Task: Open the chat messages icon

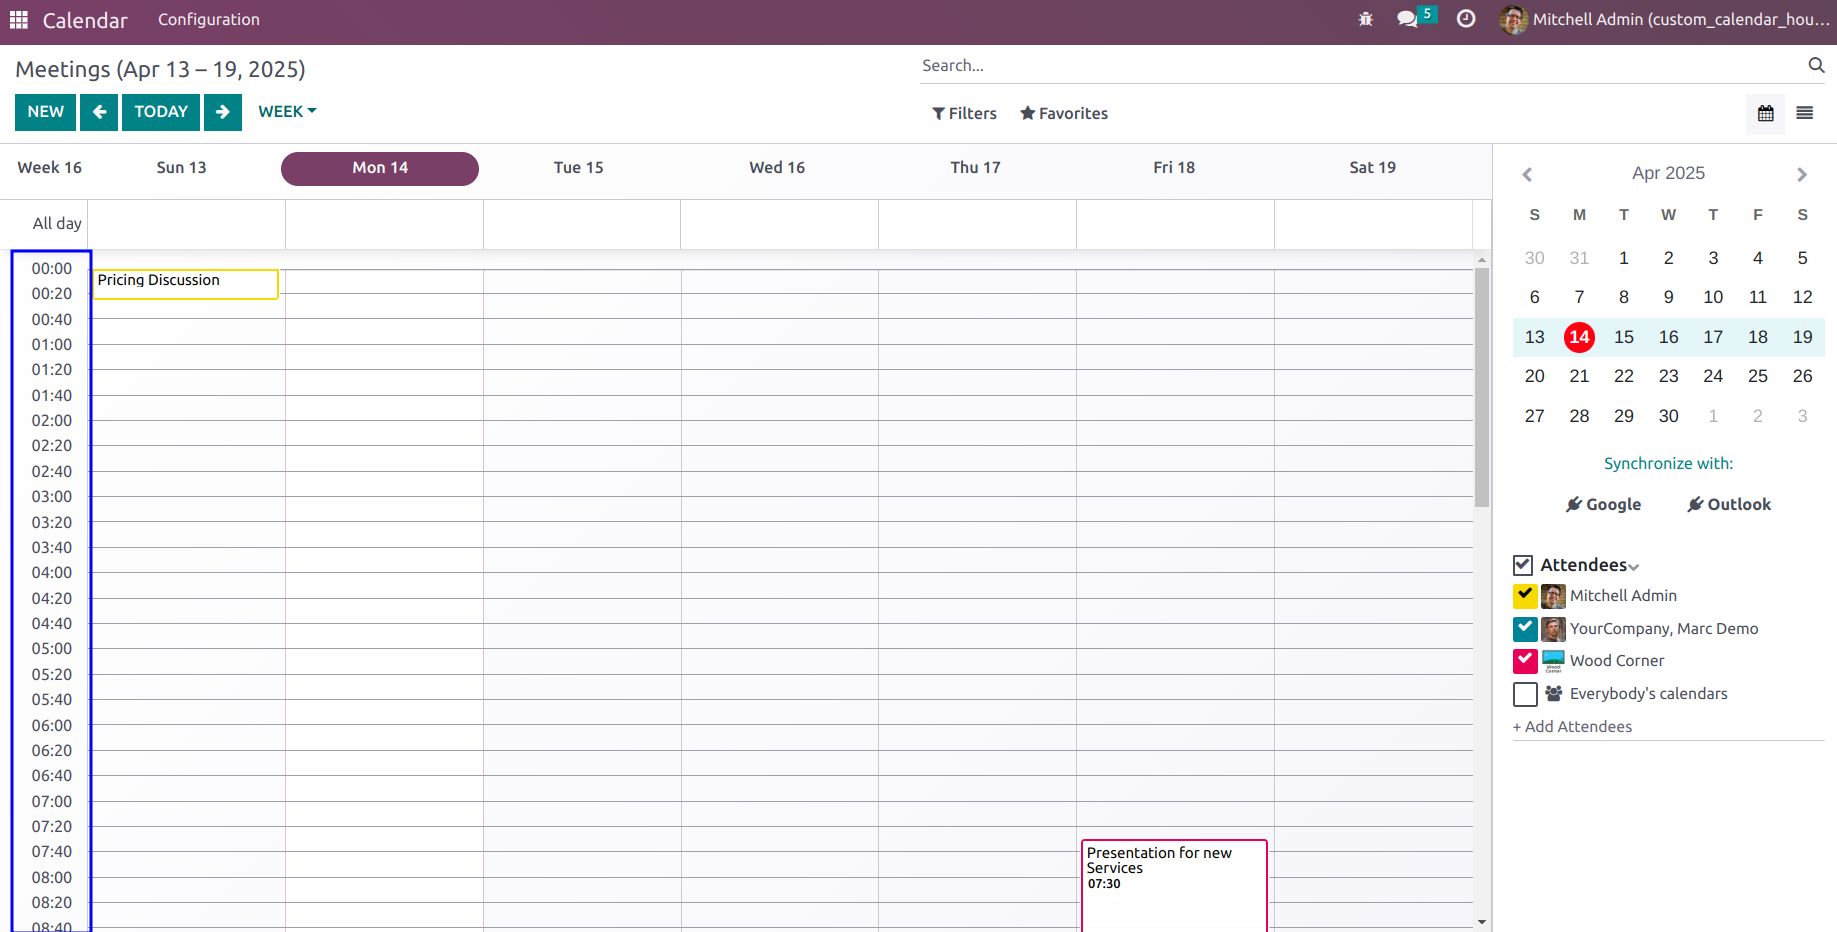Action: tap(1408, 19)
